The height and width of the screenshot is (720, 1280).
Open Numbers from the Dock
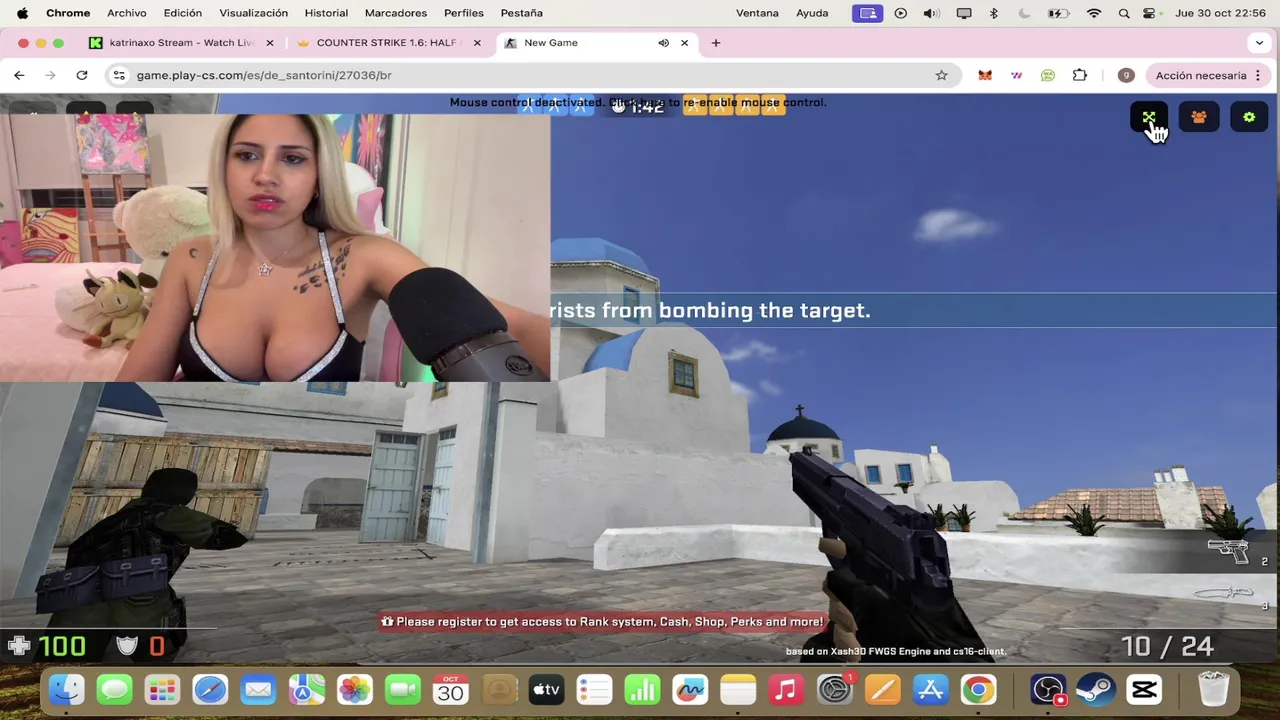tap(642, 690)
